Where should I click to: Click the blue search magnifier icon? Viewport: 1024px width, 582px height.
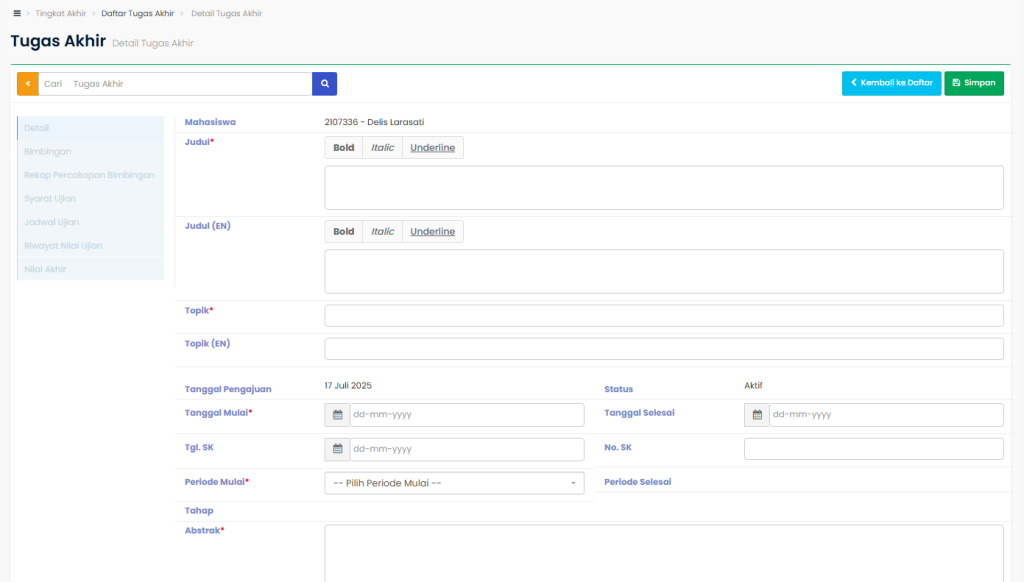pos(324,84)
